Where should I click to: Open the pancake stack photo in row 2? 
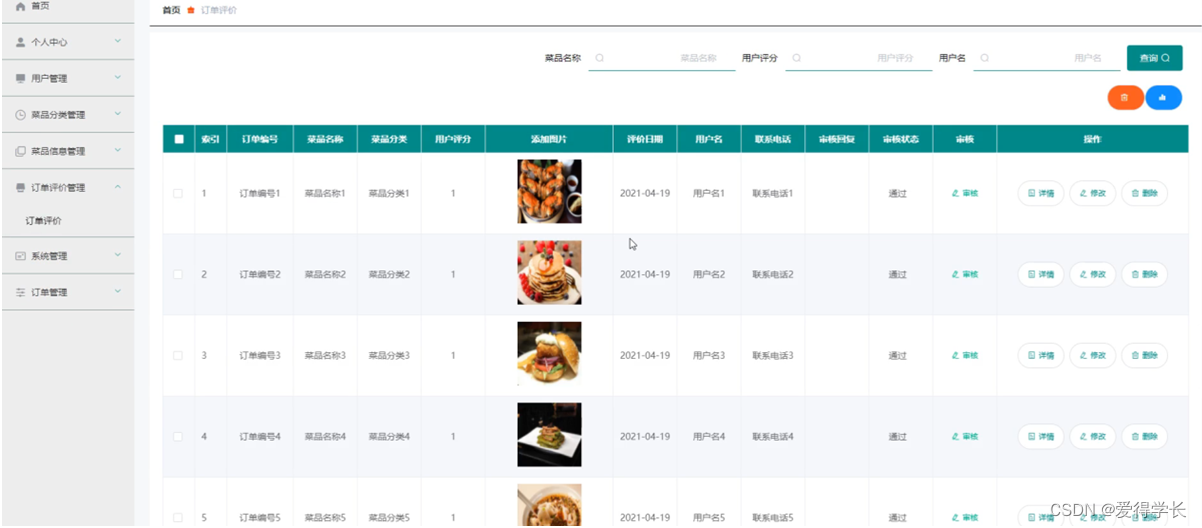[549, 272]
